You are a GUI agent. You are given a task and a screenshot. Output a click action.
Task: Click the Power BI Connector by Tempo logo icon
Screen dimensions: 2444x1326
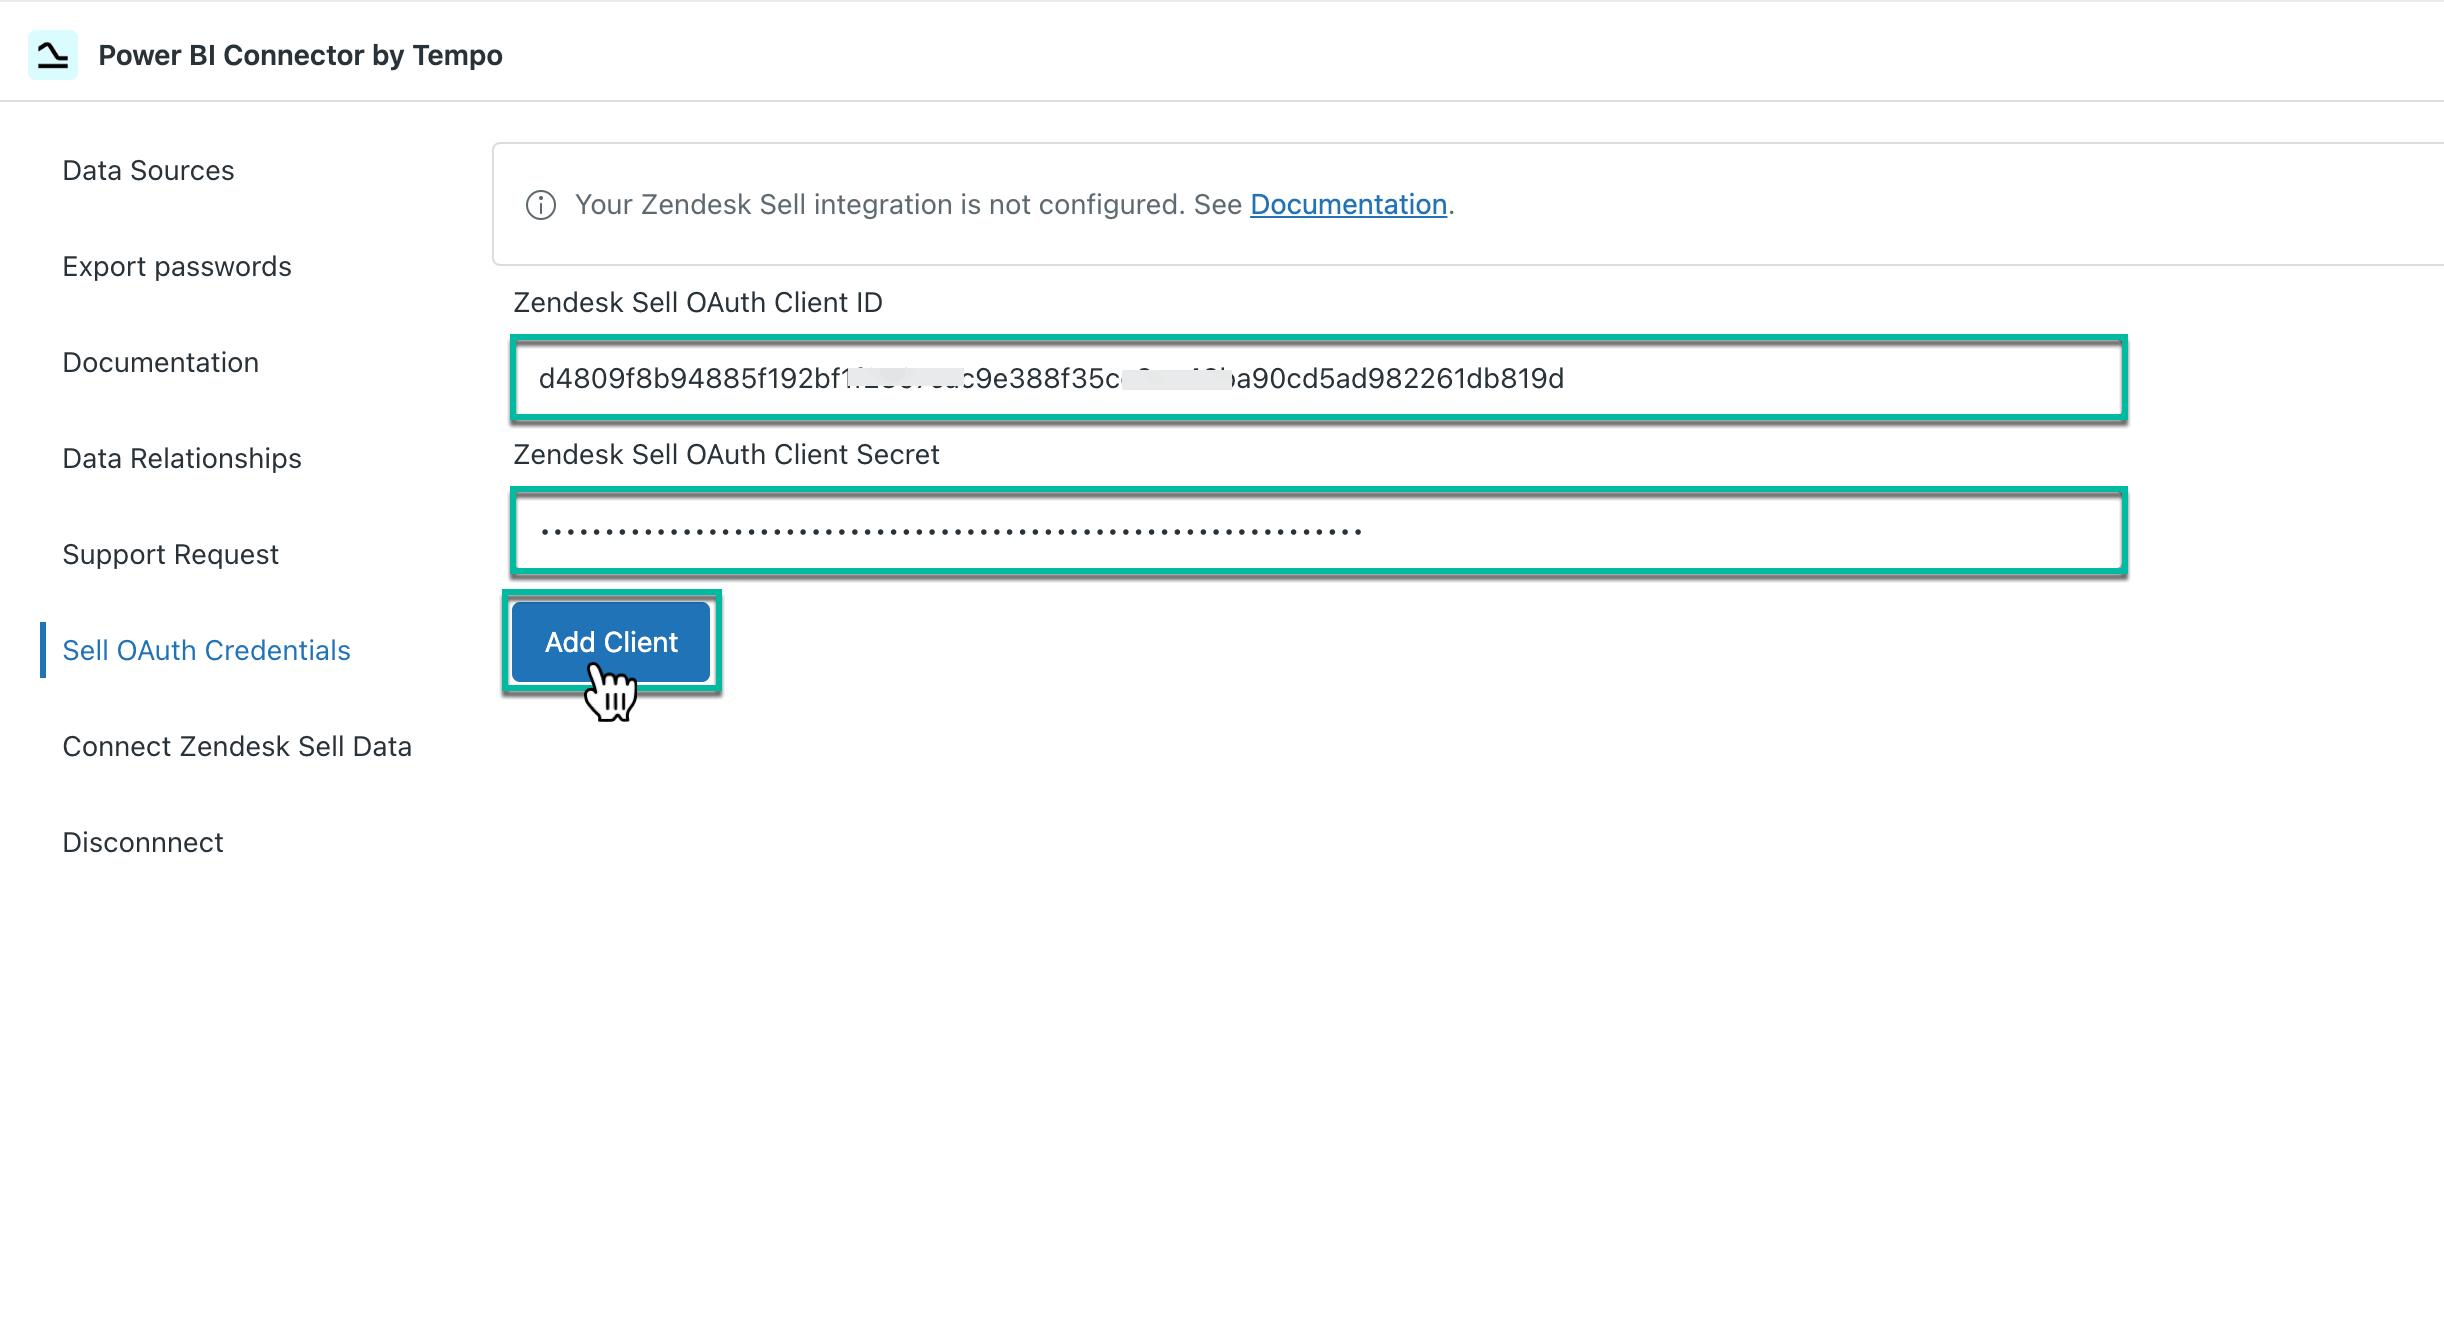tap(52, 55)
